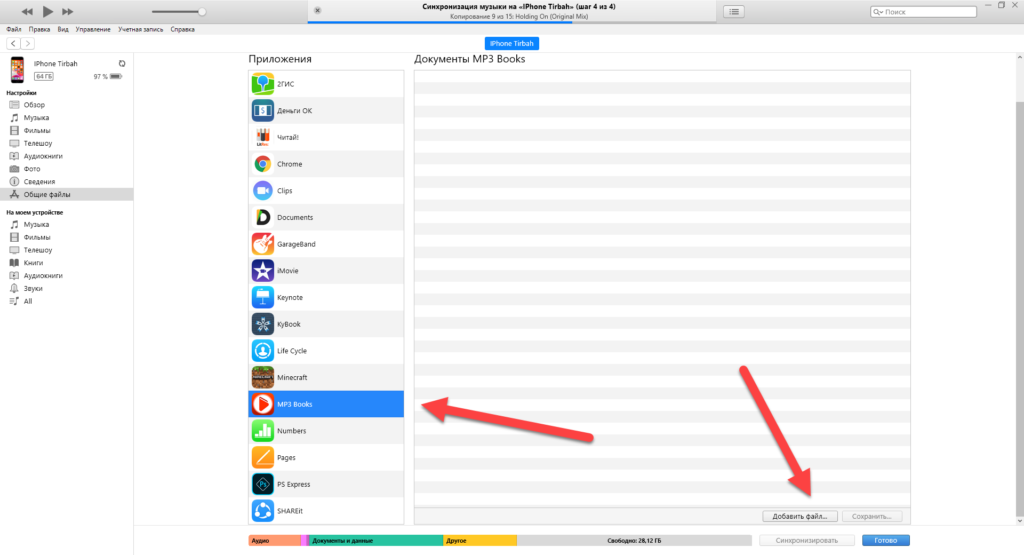Open Общие файлы in the sidebar
The width and height of the screenshot is (1024, 555).
pyautogui.click(x=48, y=194)
